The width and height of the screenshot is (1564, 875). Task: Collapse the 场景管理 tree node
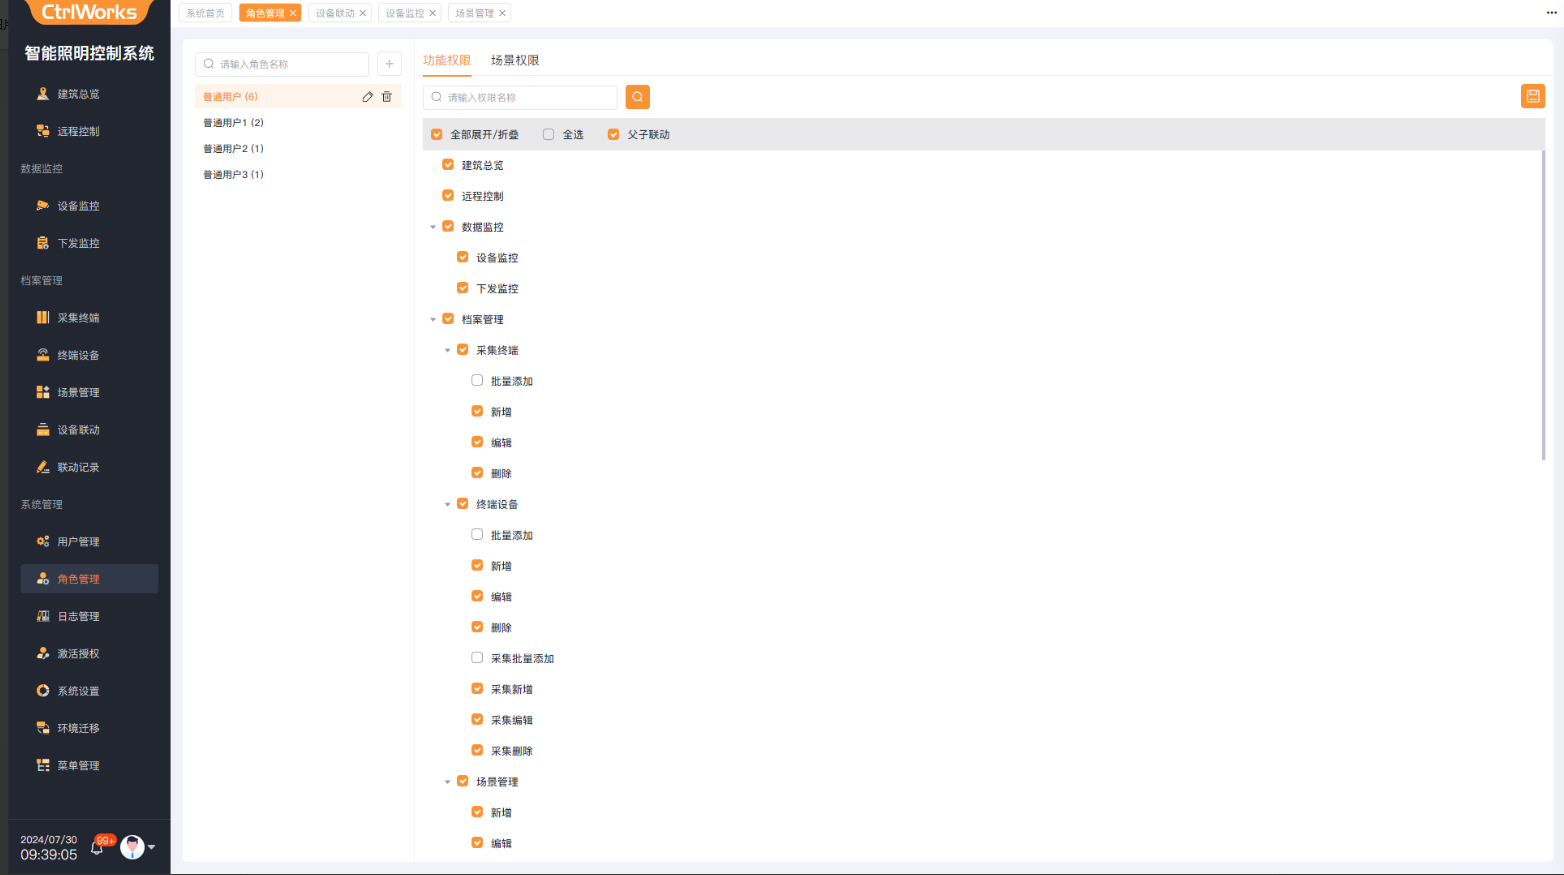447,782
